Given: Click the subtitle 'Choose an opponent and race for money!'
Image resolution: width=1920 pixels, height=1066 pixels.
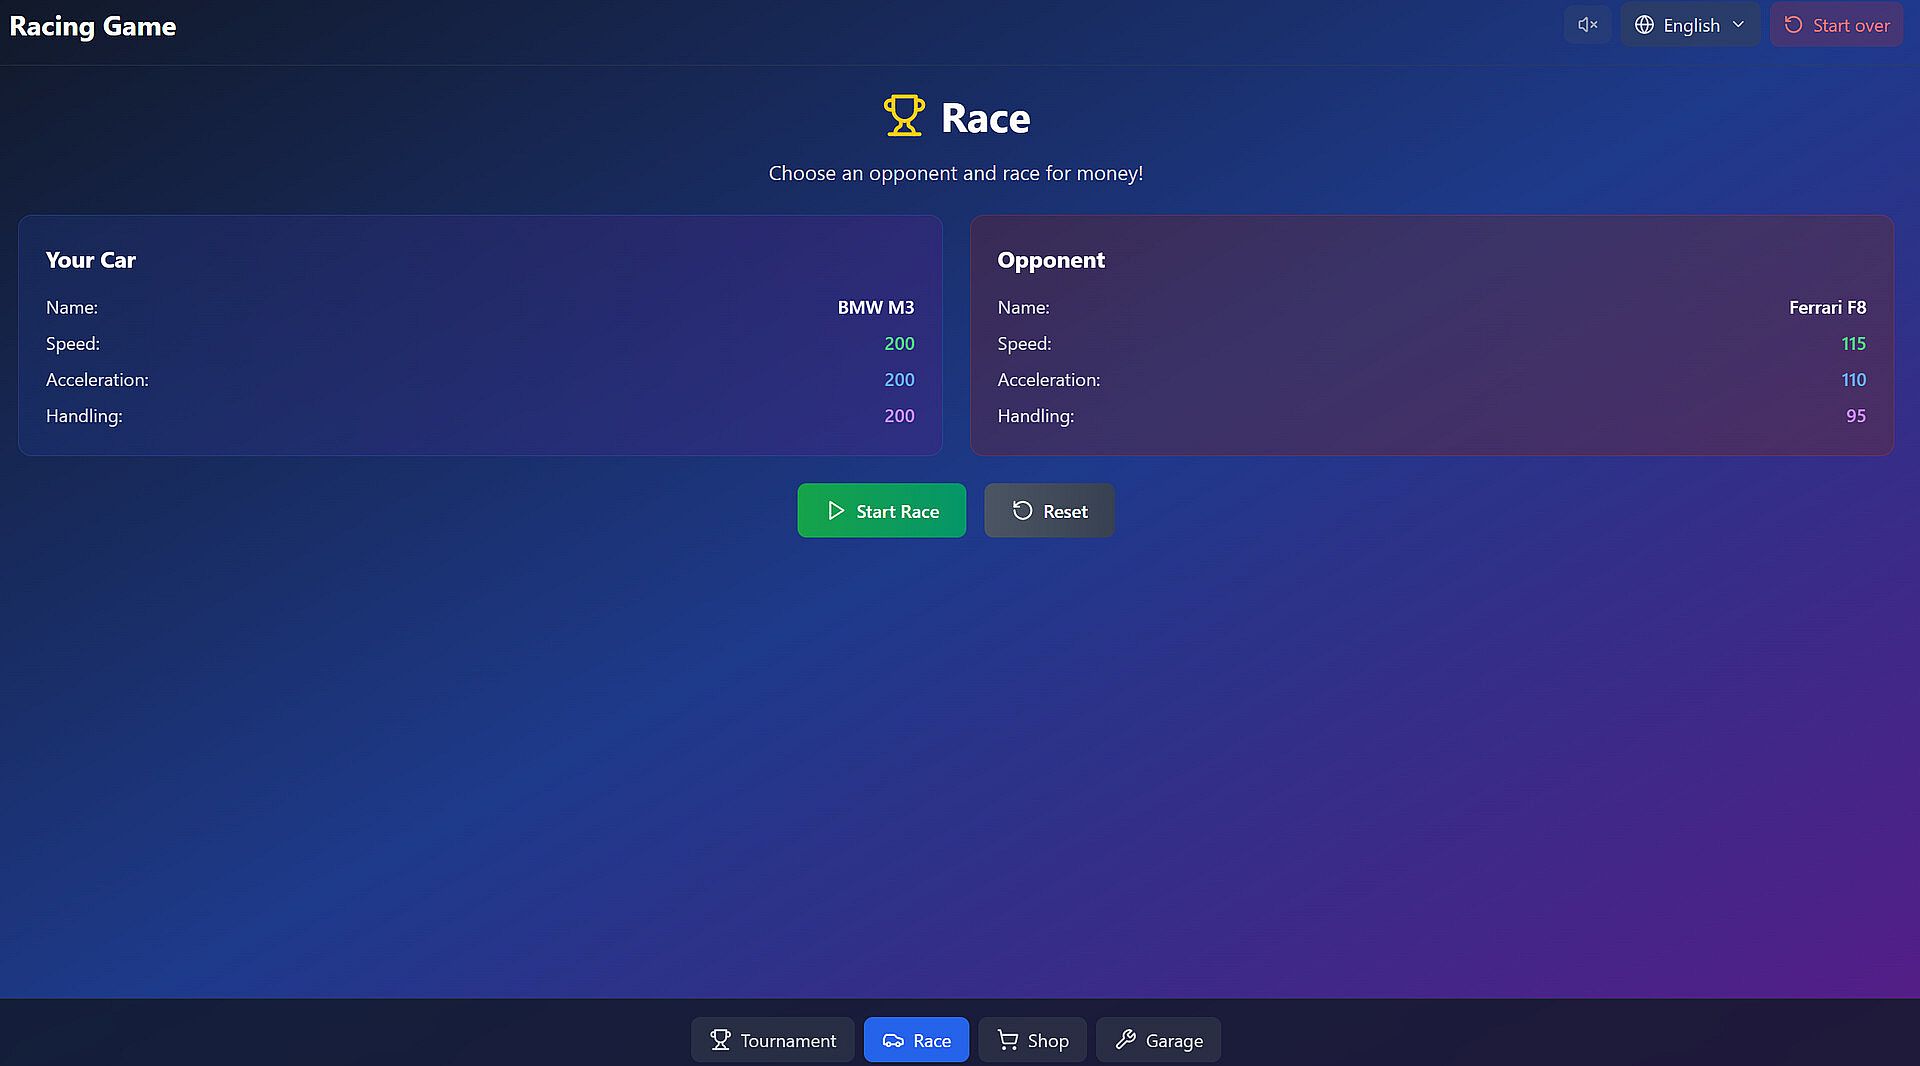Looking at the screenshot, I should point(956,173).
